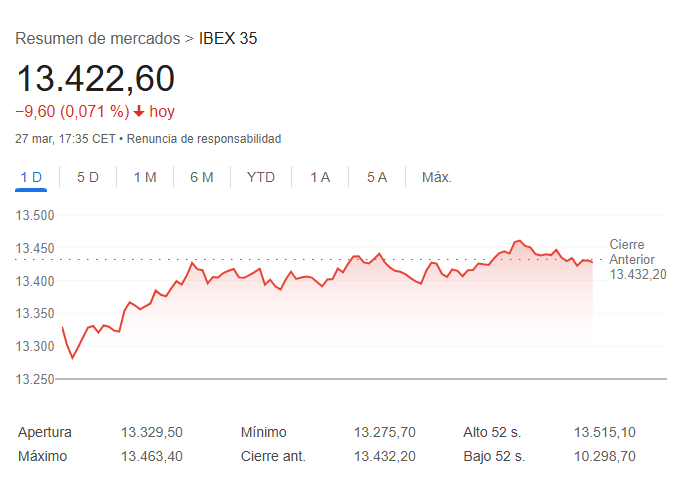This screenshot has height=477, width=690.
Task: Switch to the Máx. chart range
Action: pos(437,177)
